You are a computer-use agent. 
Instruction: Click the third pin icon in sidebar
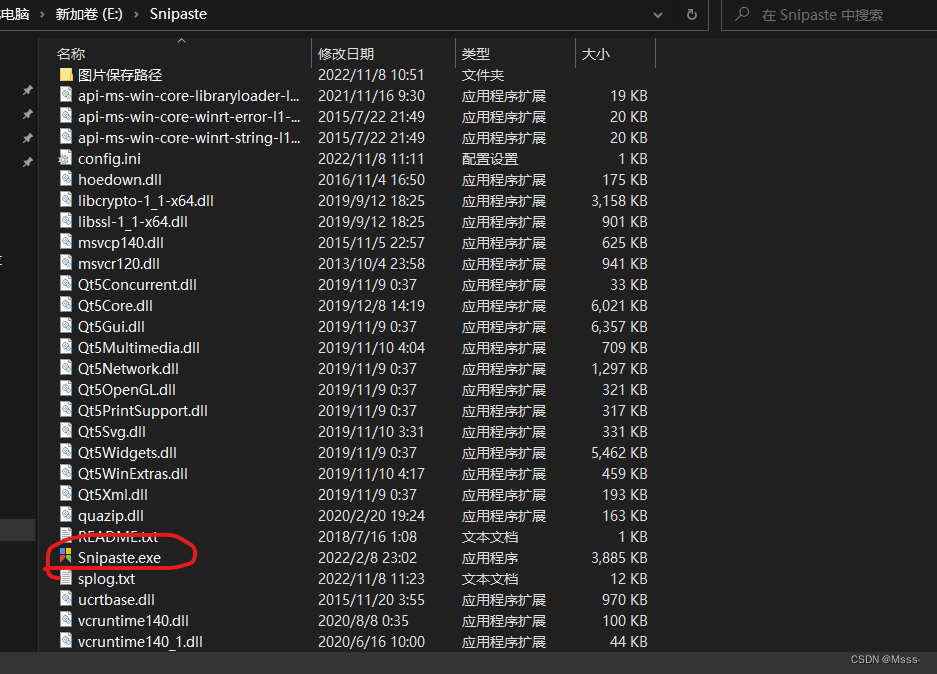click(27, 138)
